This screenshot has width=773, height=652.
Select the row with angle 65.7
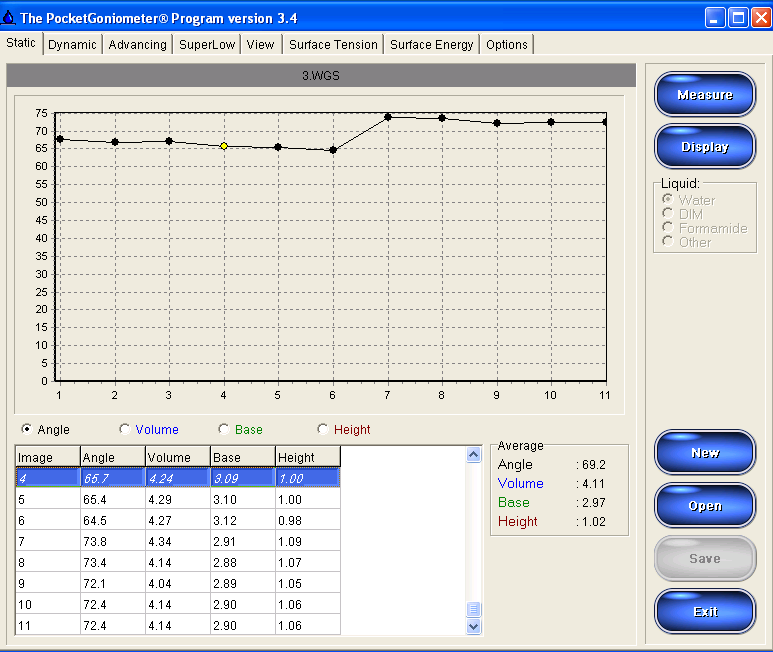pos(178,478)
